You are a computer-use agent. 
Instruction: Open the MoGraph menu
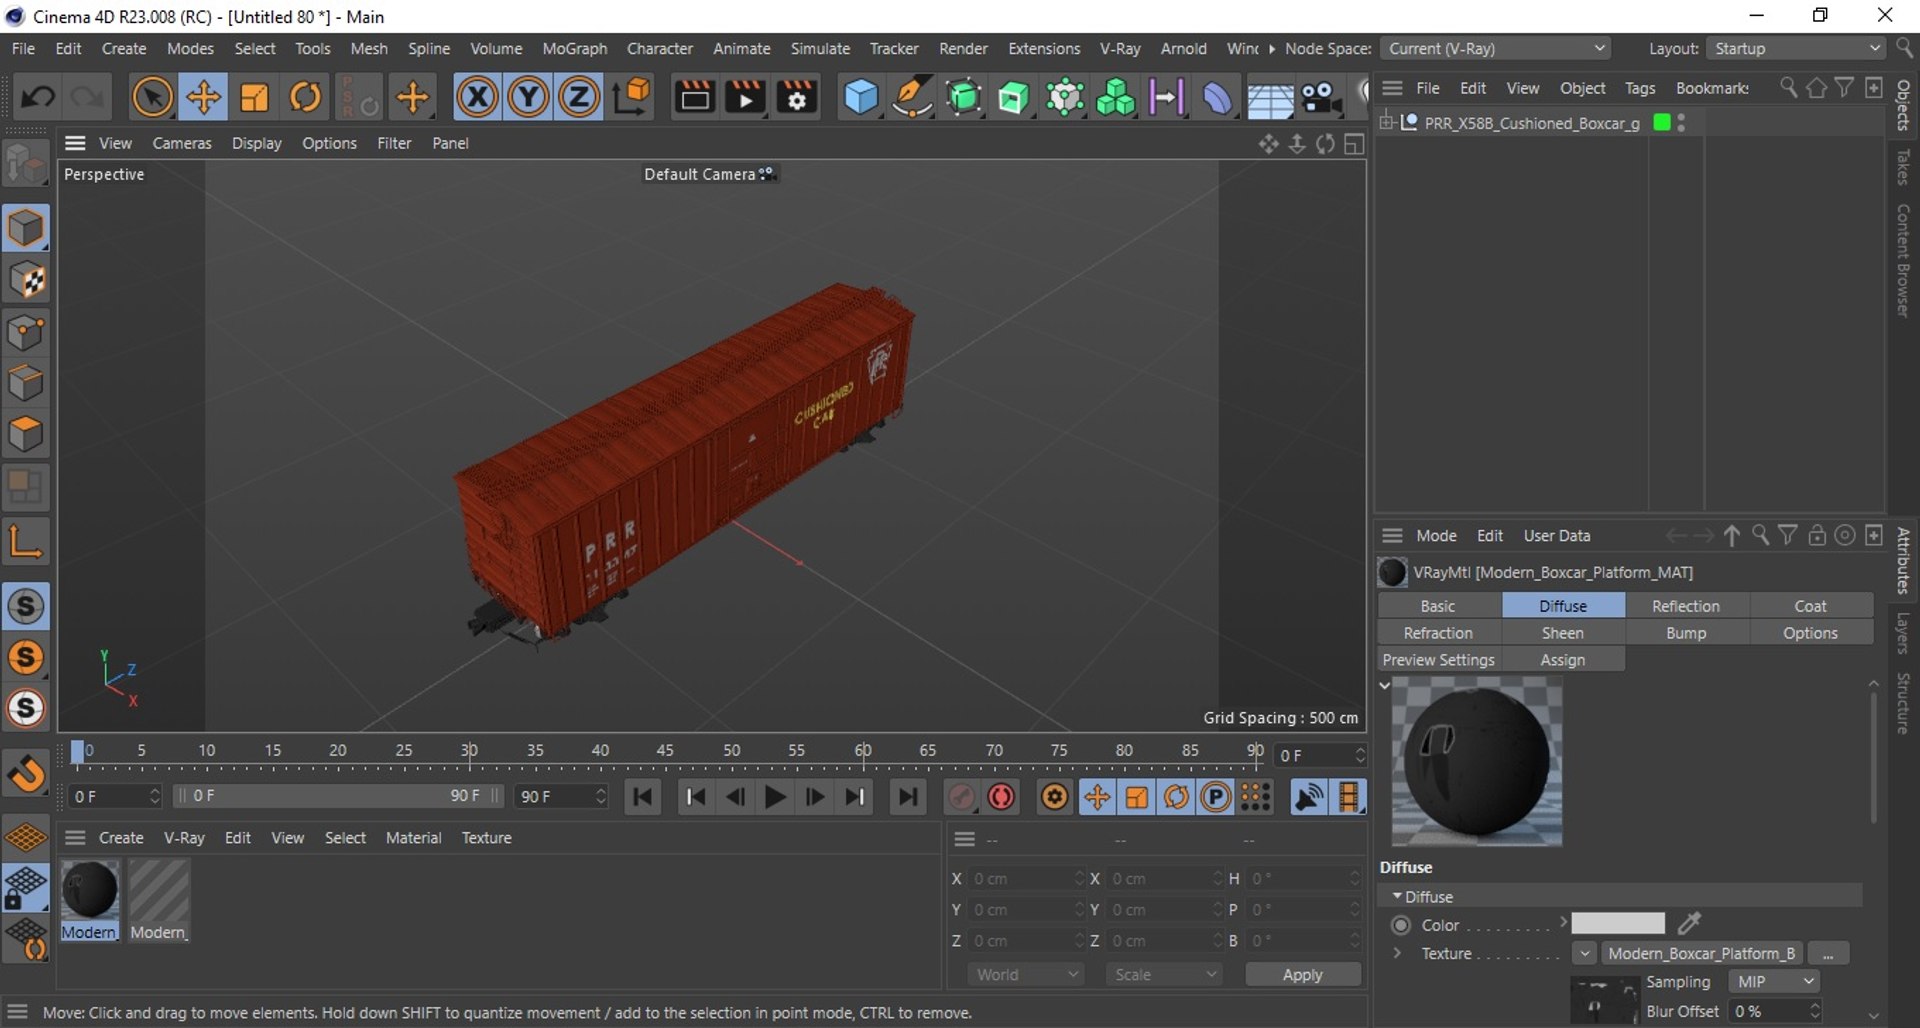pyautogui.click(x=574, y=48)
